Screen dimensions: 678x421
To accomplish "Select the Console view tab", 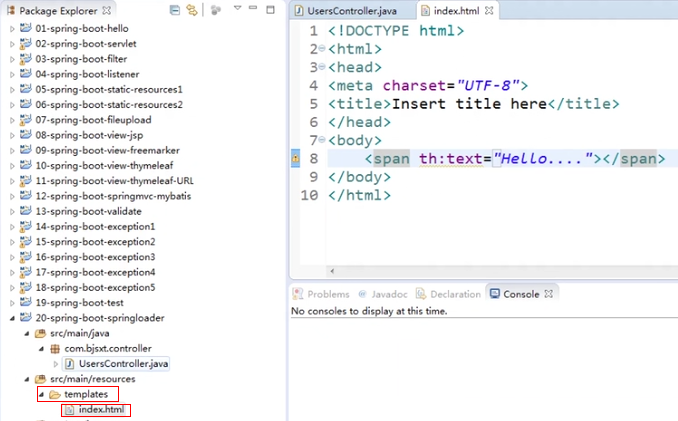I will tap(515, 294).
